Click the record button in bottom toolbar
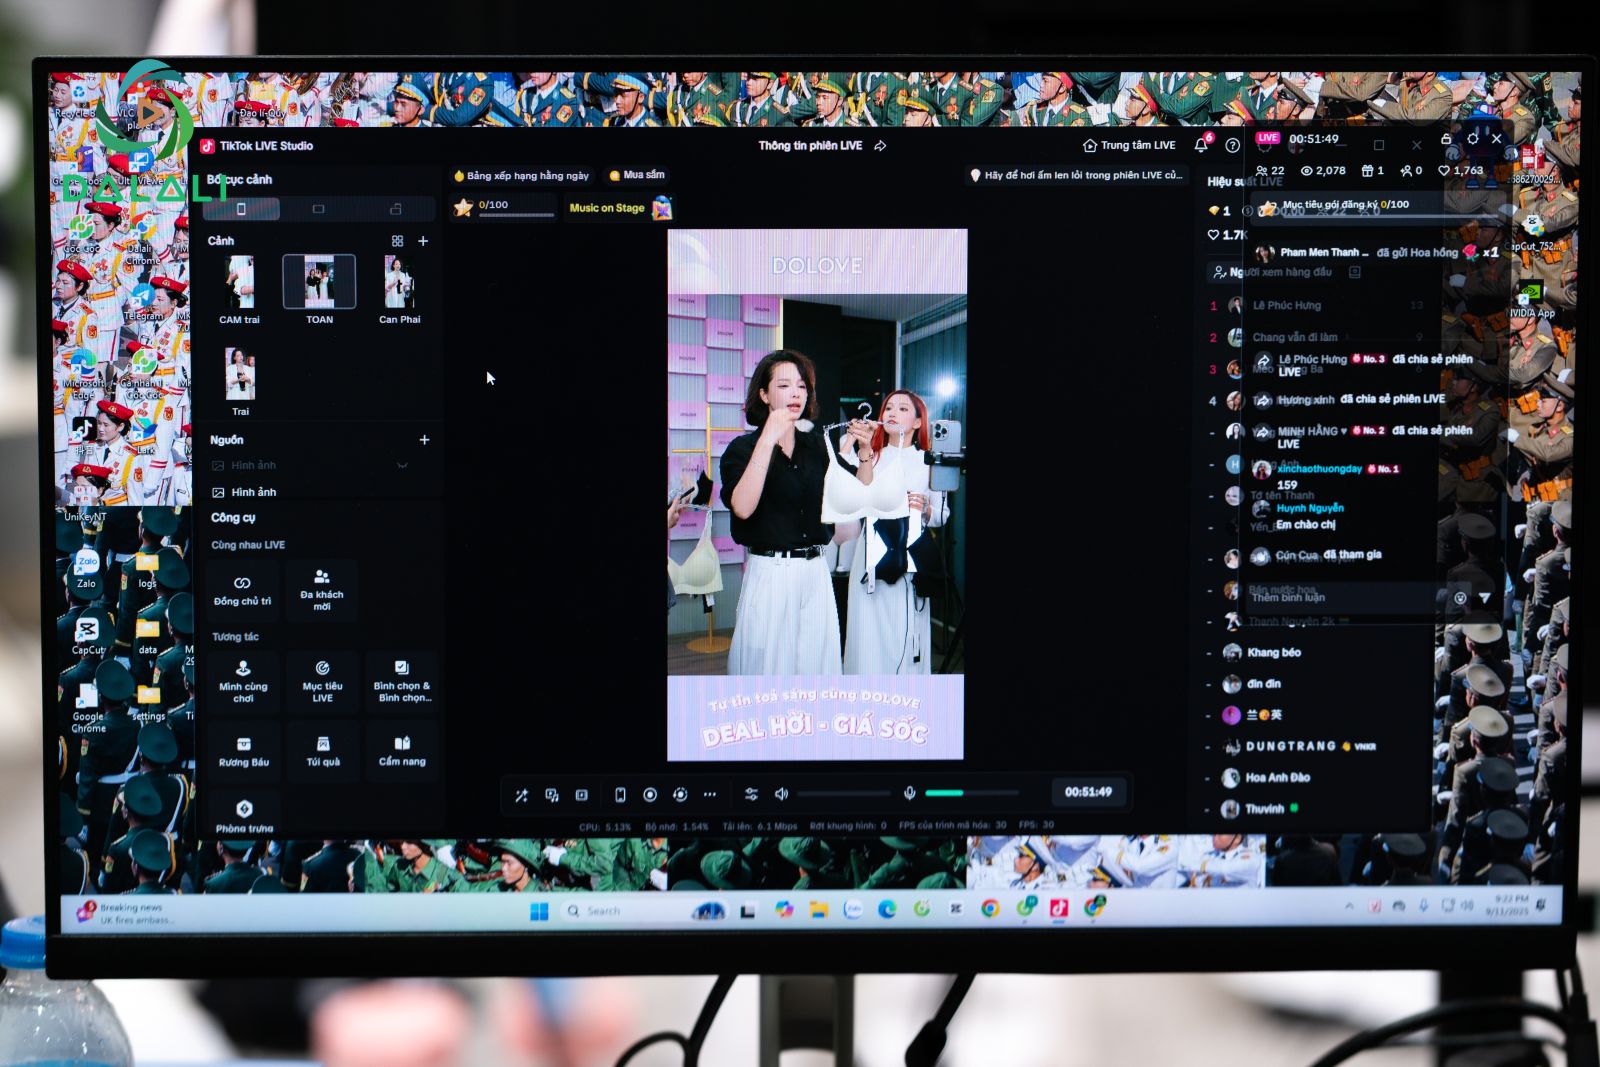 pos(650,795)
